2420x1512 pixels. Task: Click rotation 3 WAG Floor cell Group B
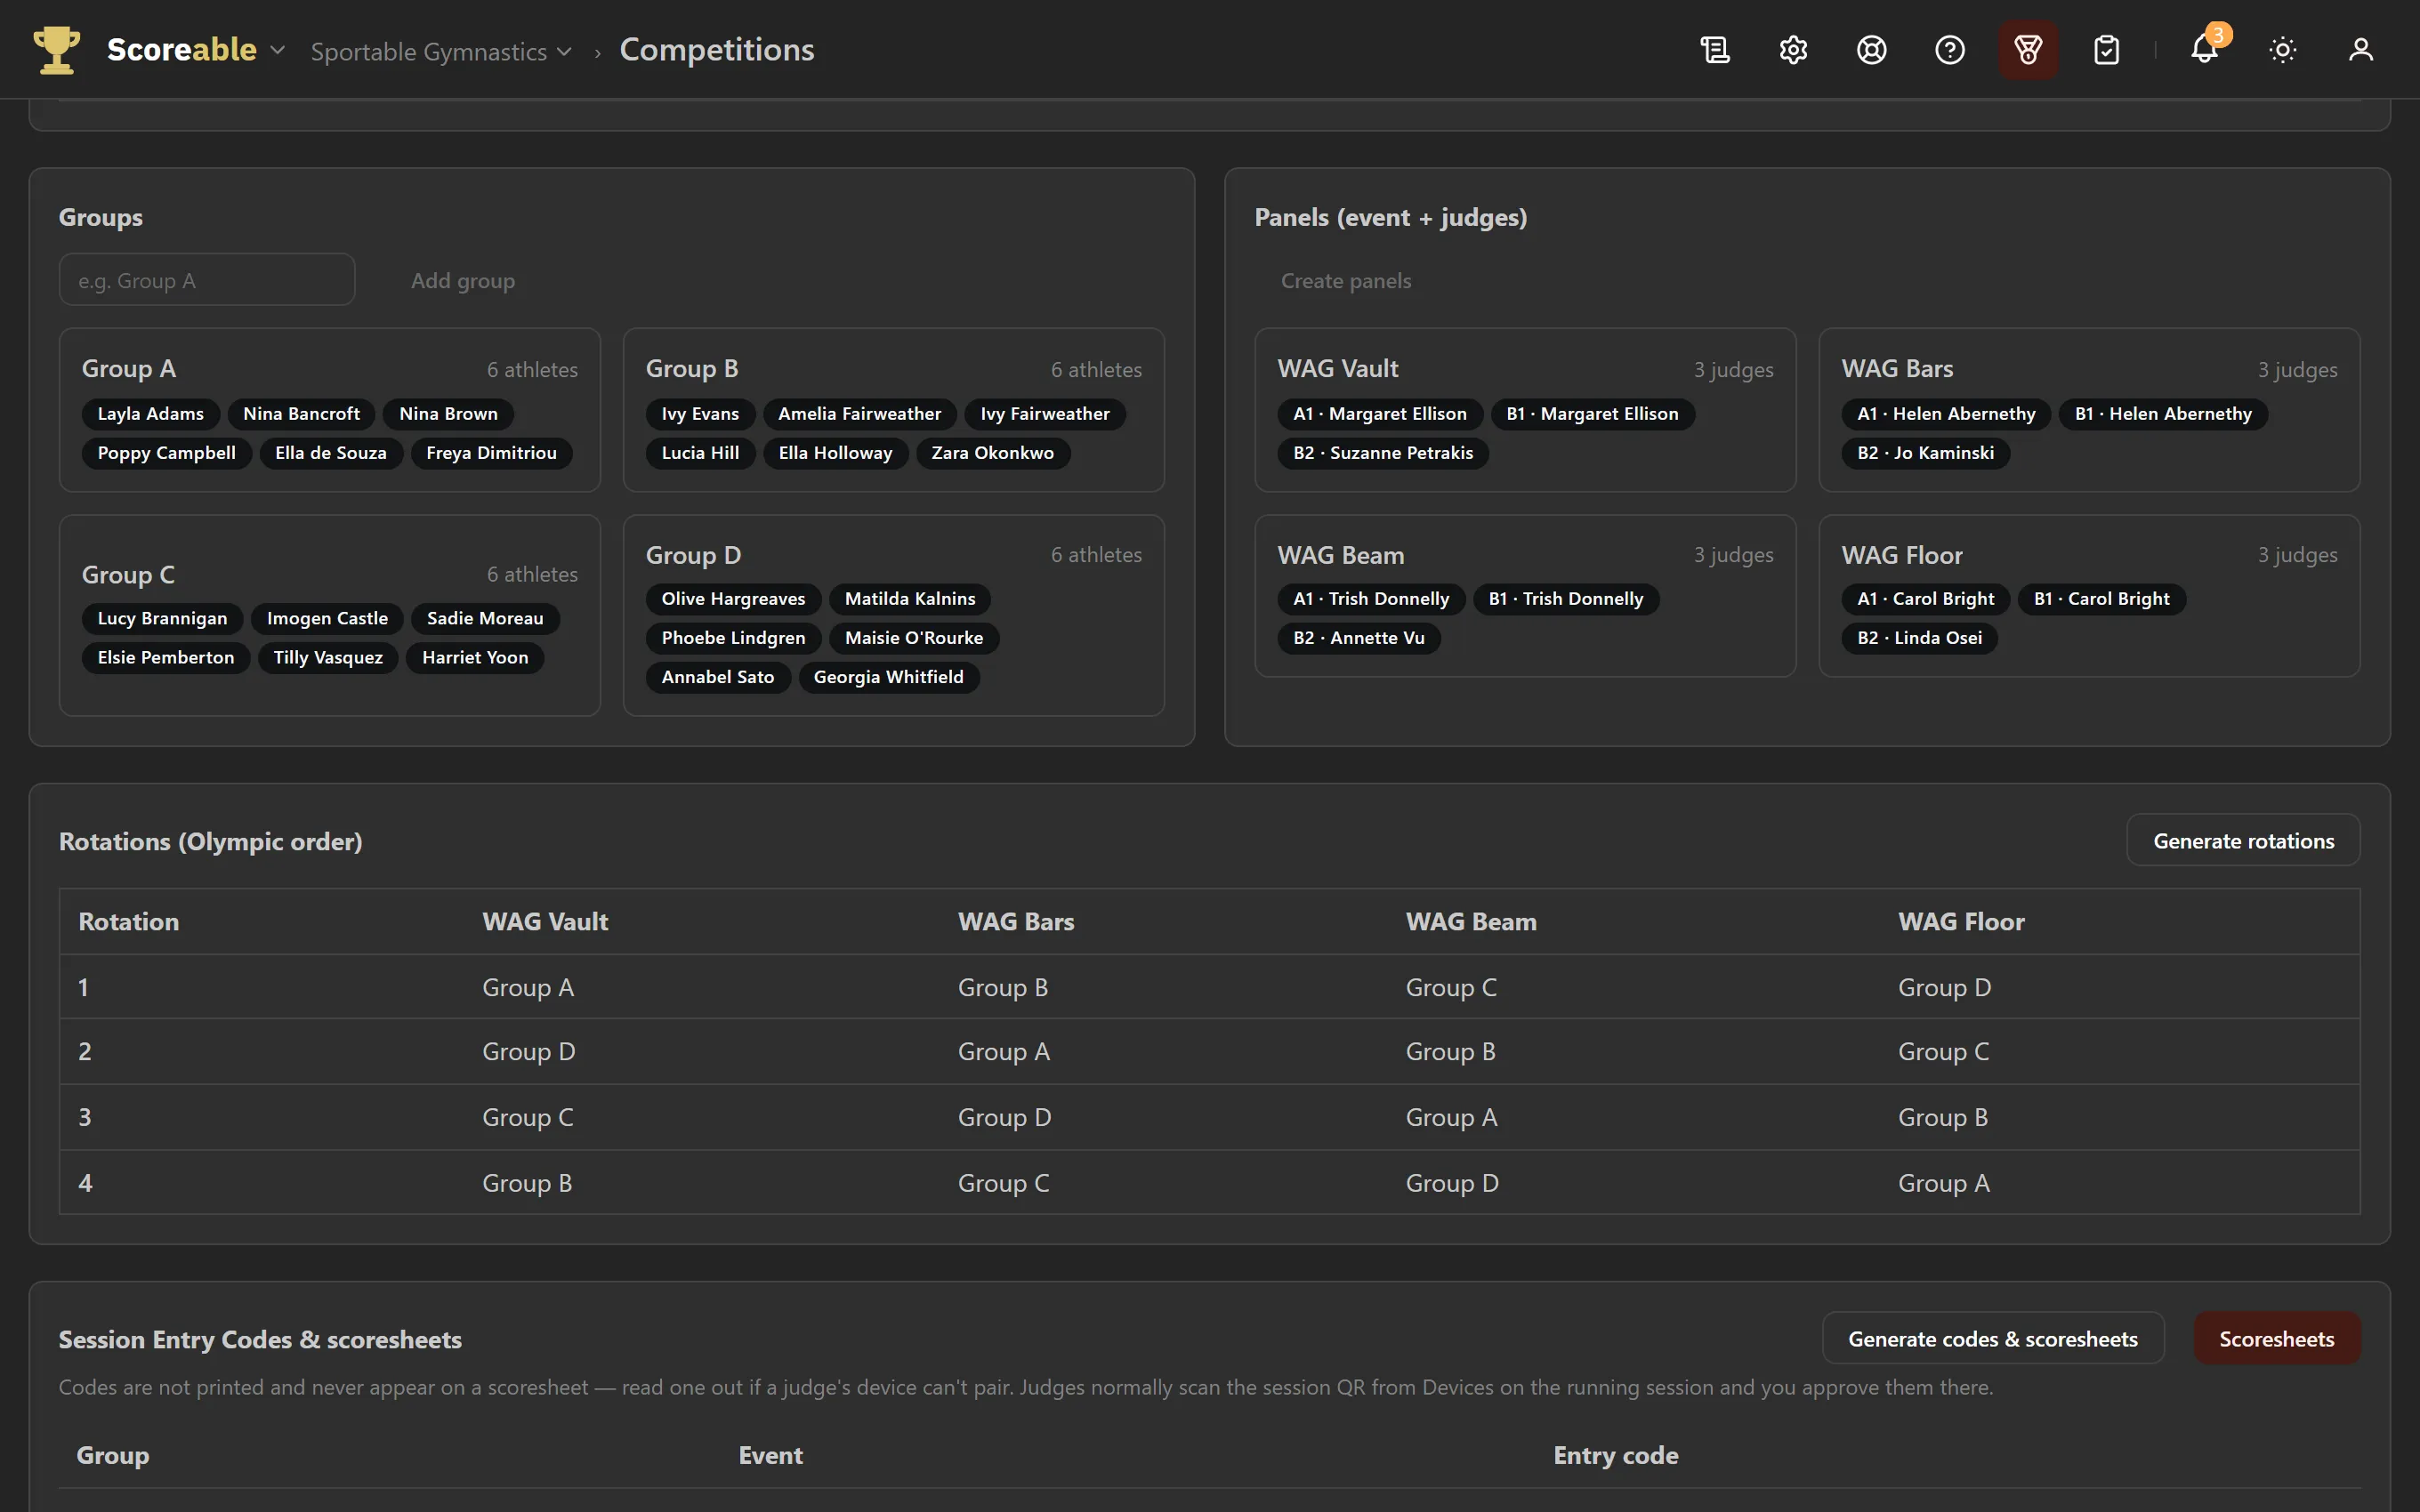[x=1943, y=1116]
